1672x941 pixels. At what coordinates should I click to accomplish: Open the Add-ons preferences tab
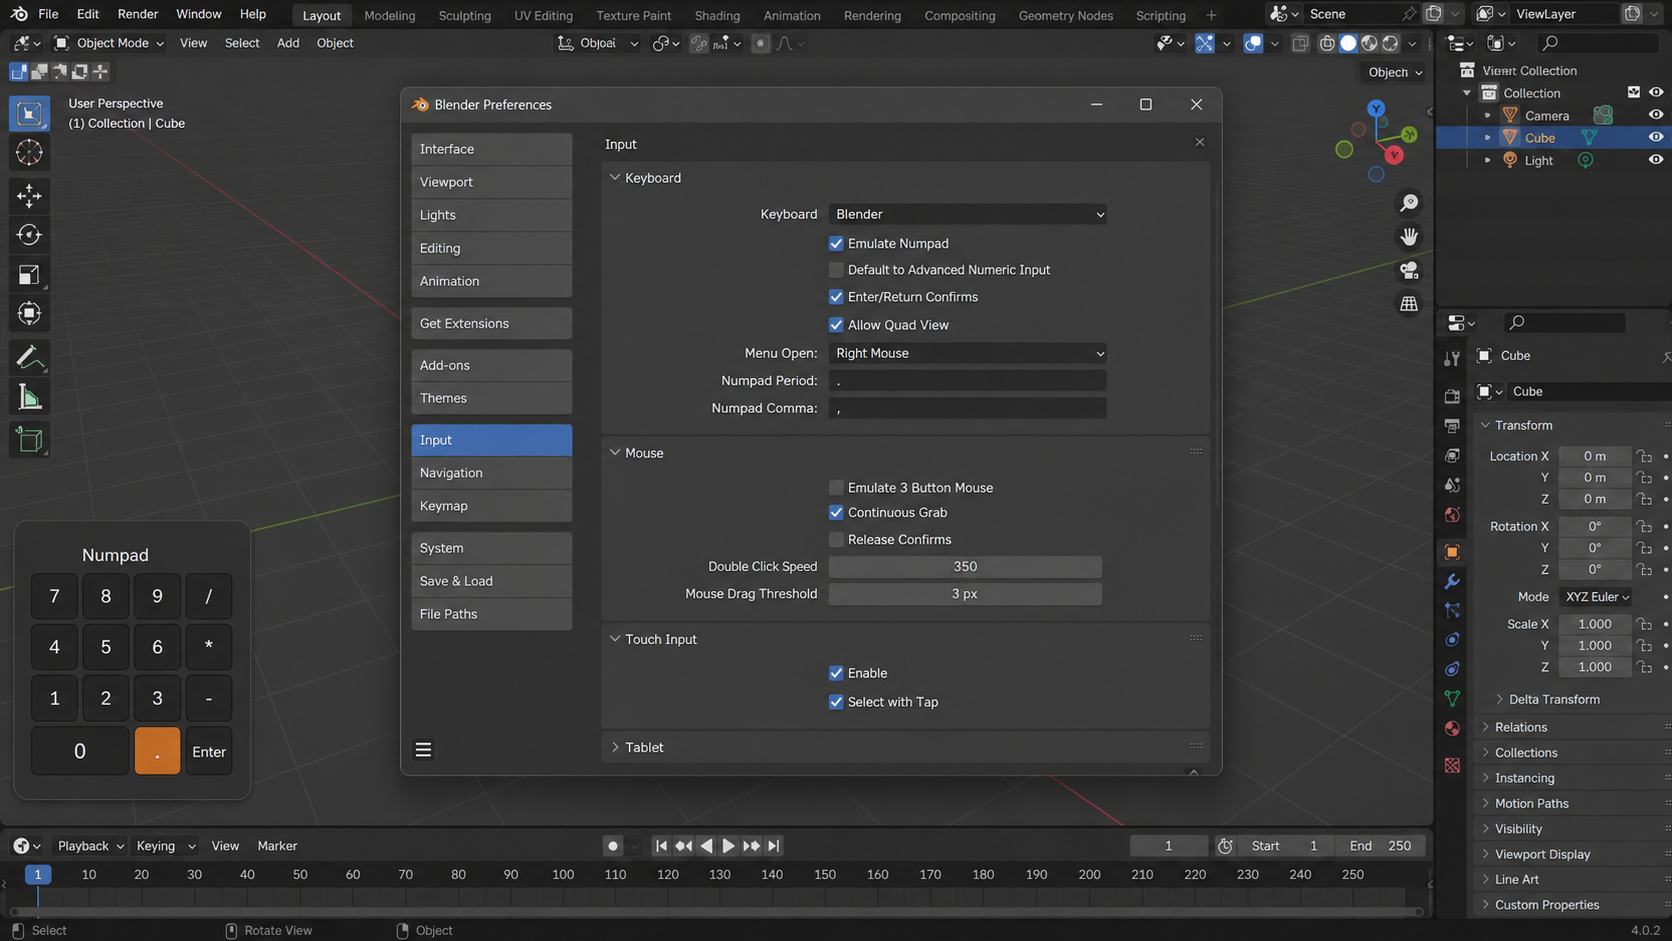click(x=491, y=365)
